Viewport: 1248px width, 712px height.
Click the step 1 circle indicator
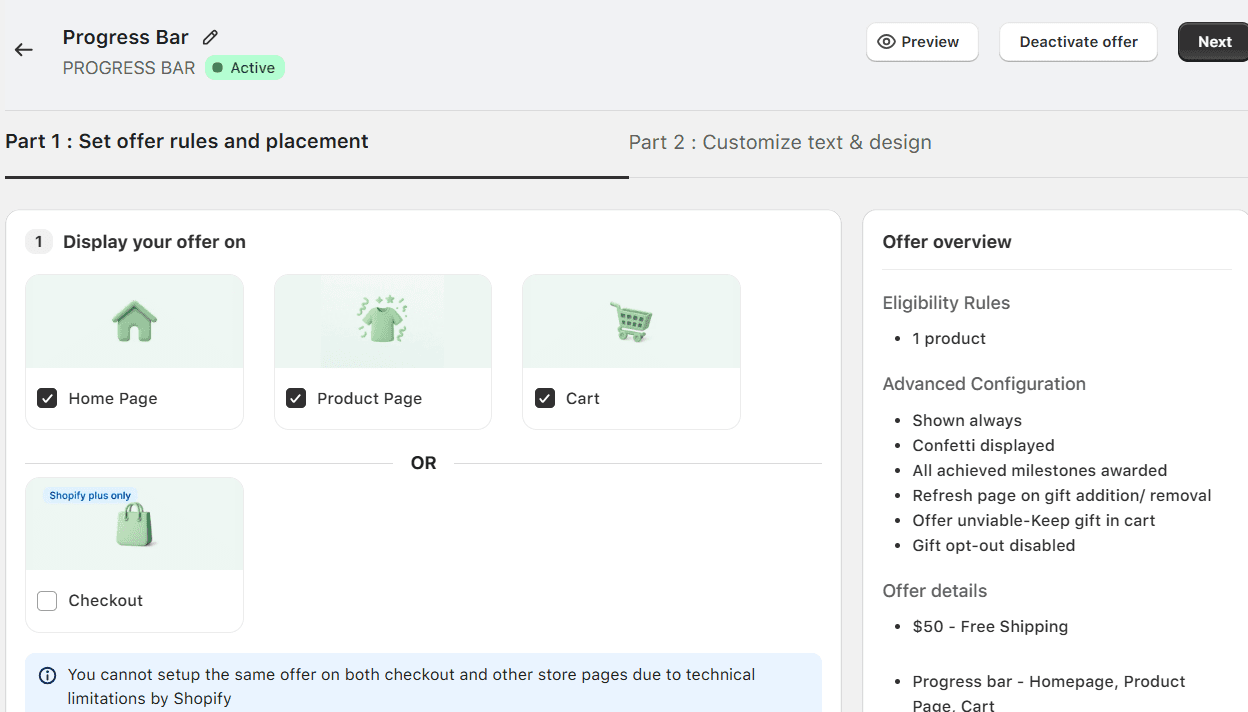(x=38, y=241)
